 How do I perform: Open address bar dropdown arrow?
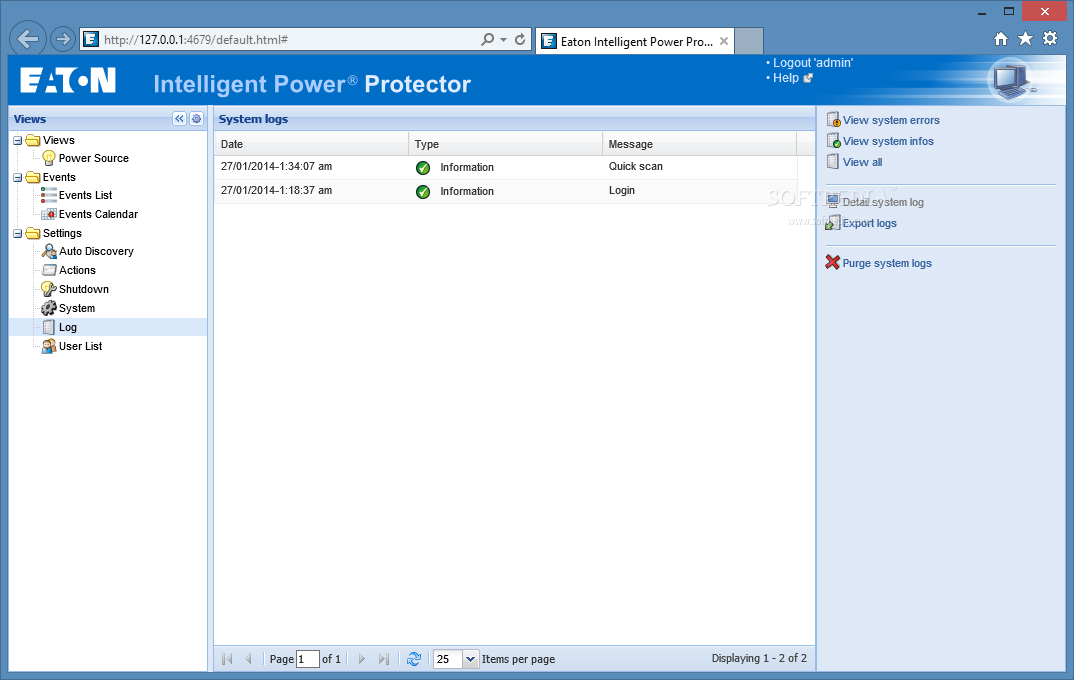click(x=503, y=40)
